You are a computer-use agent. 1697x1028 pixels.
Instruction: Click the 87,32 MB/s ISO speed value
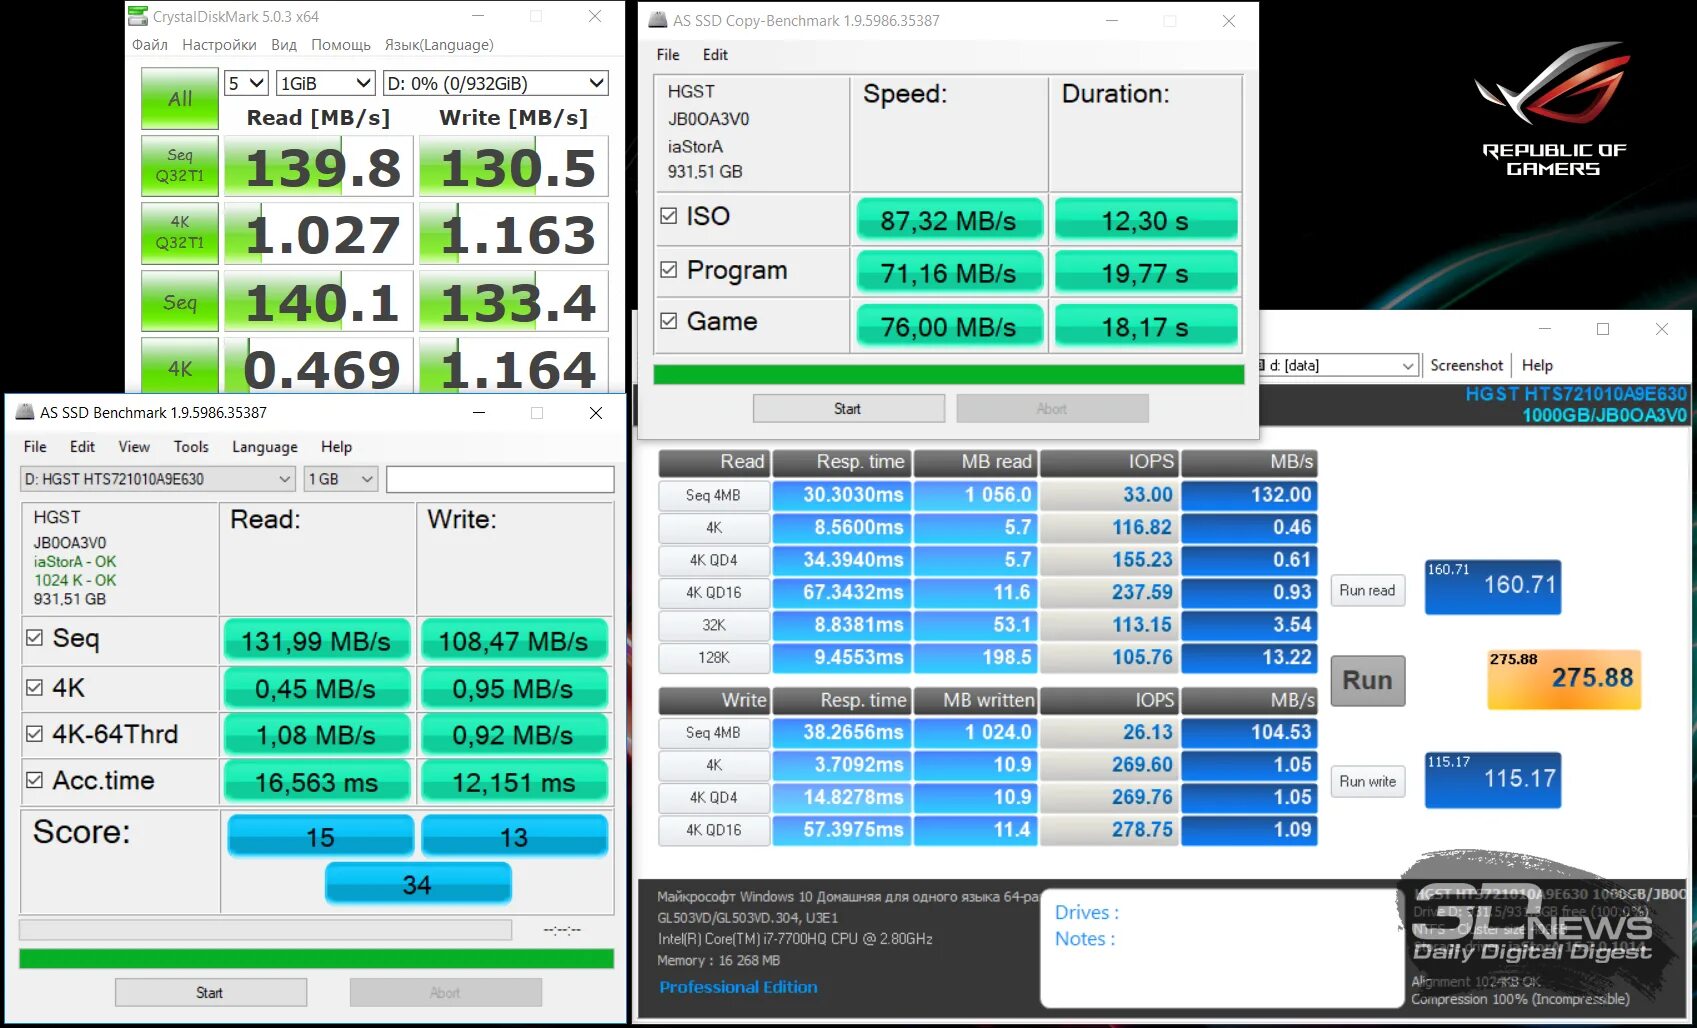948,220
